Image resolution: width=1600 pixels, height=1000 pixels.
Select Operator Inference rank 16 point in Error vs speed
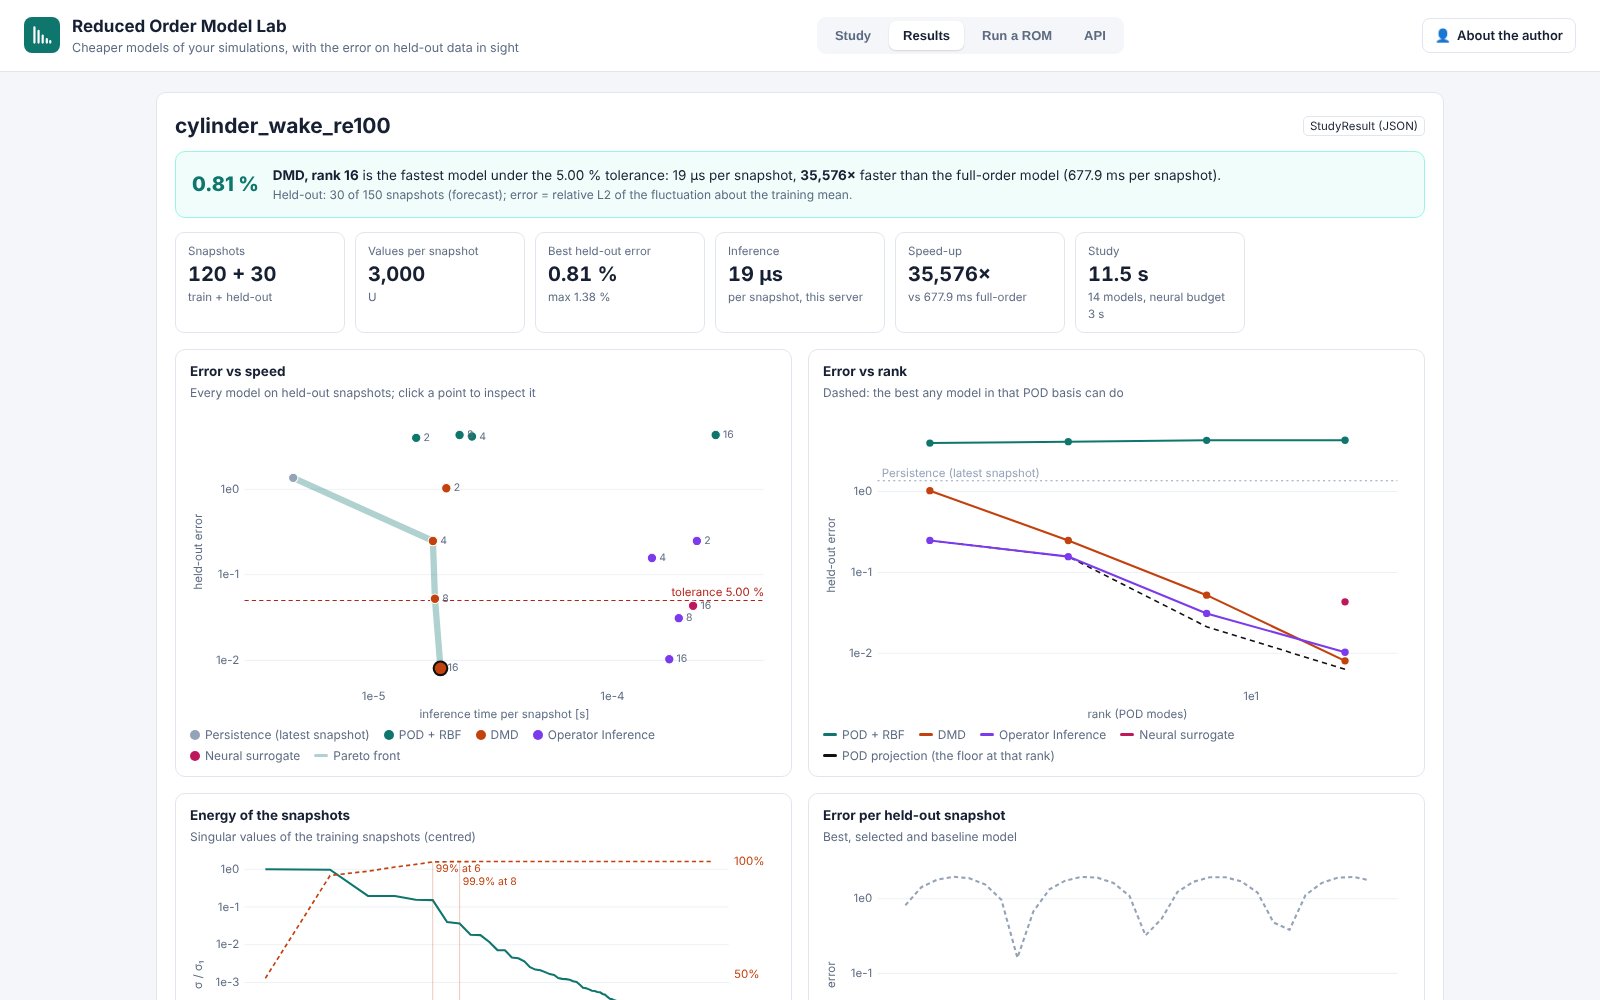tap(669, 659)
